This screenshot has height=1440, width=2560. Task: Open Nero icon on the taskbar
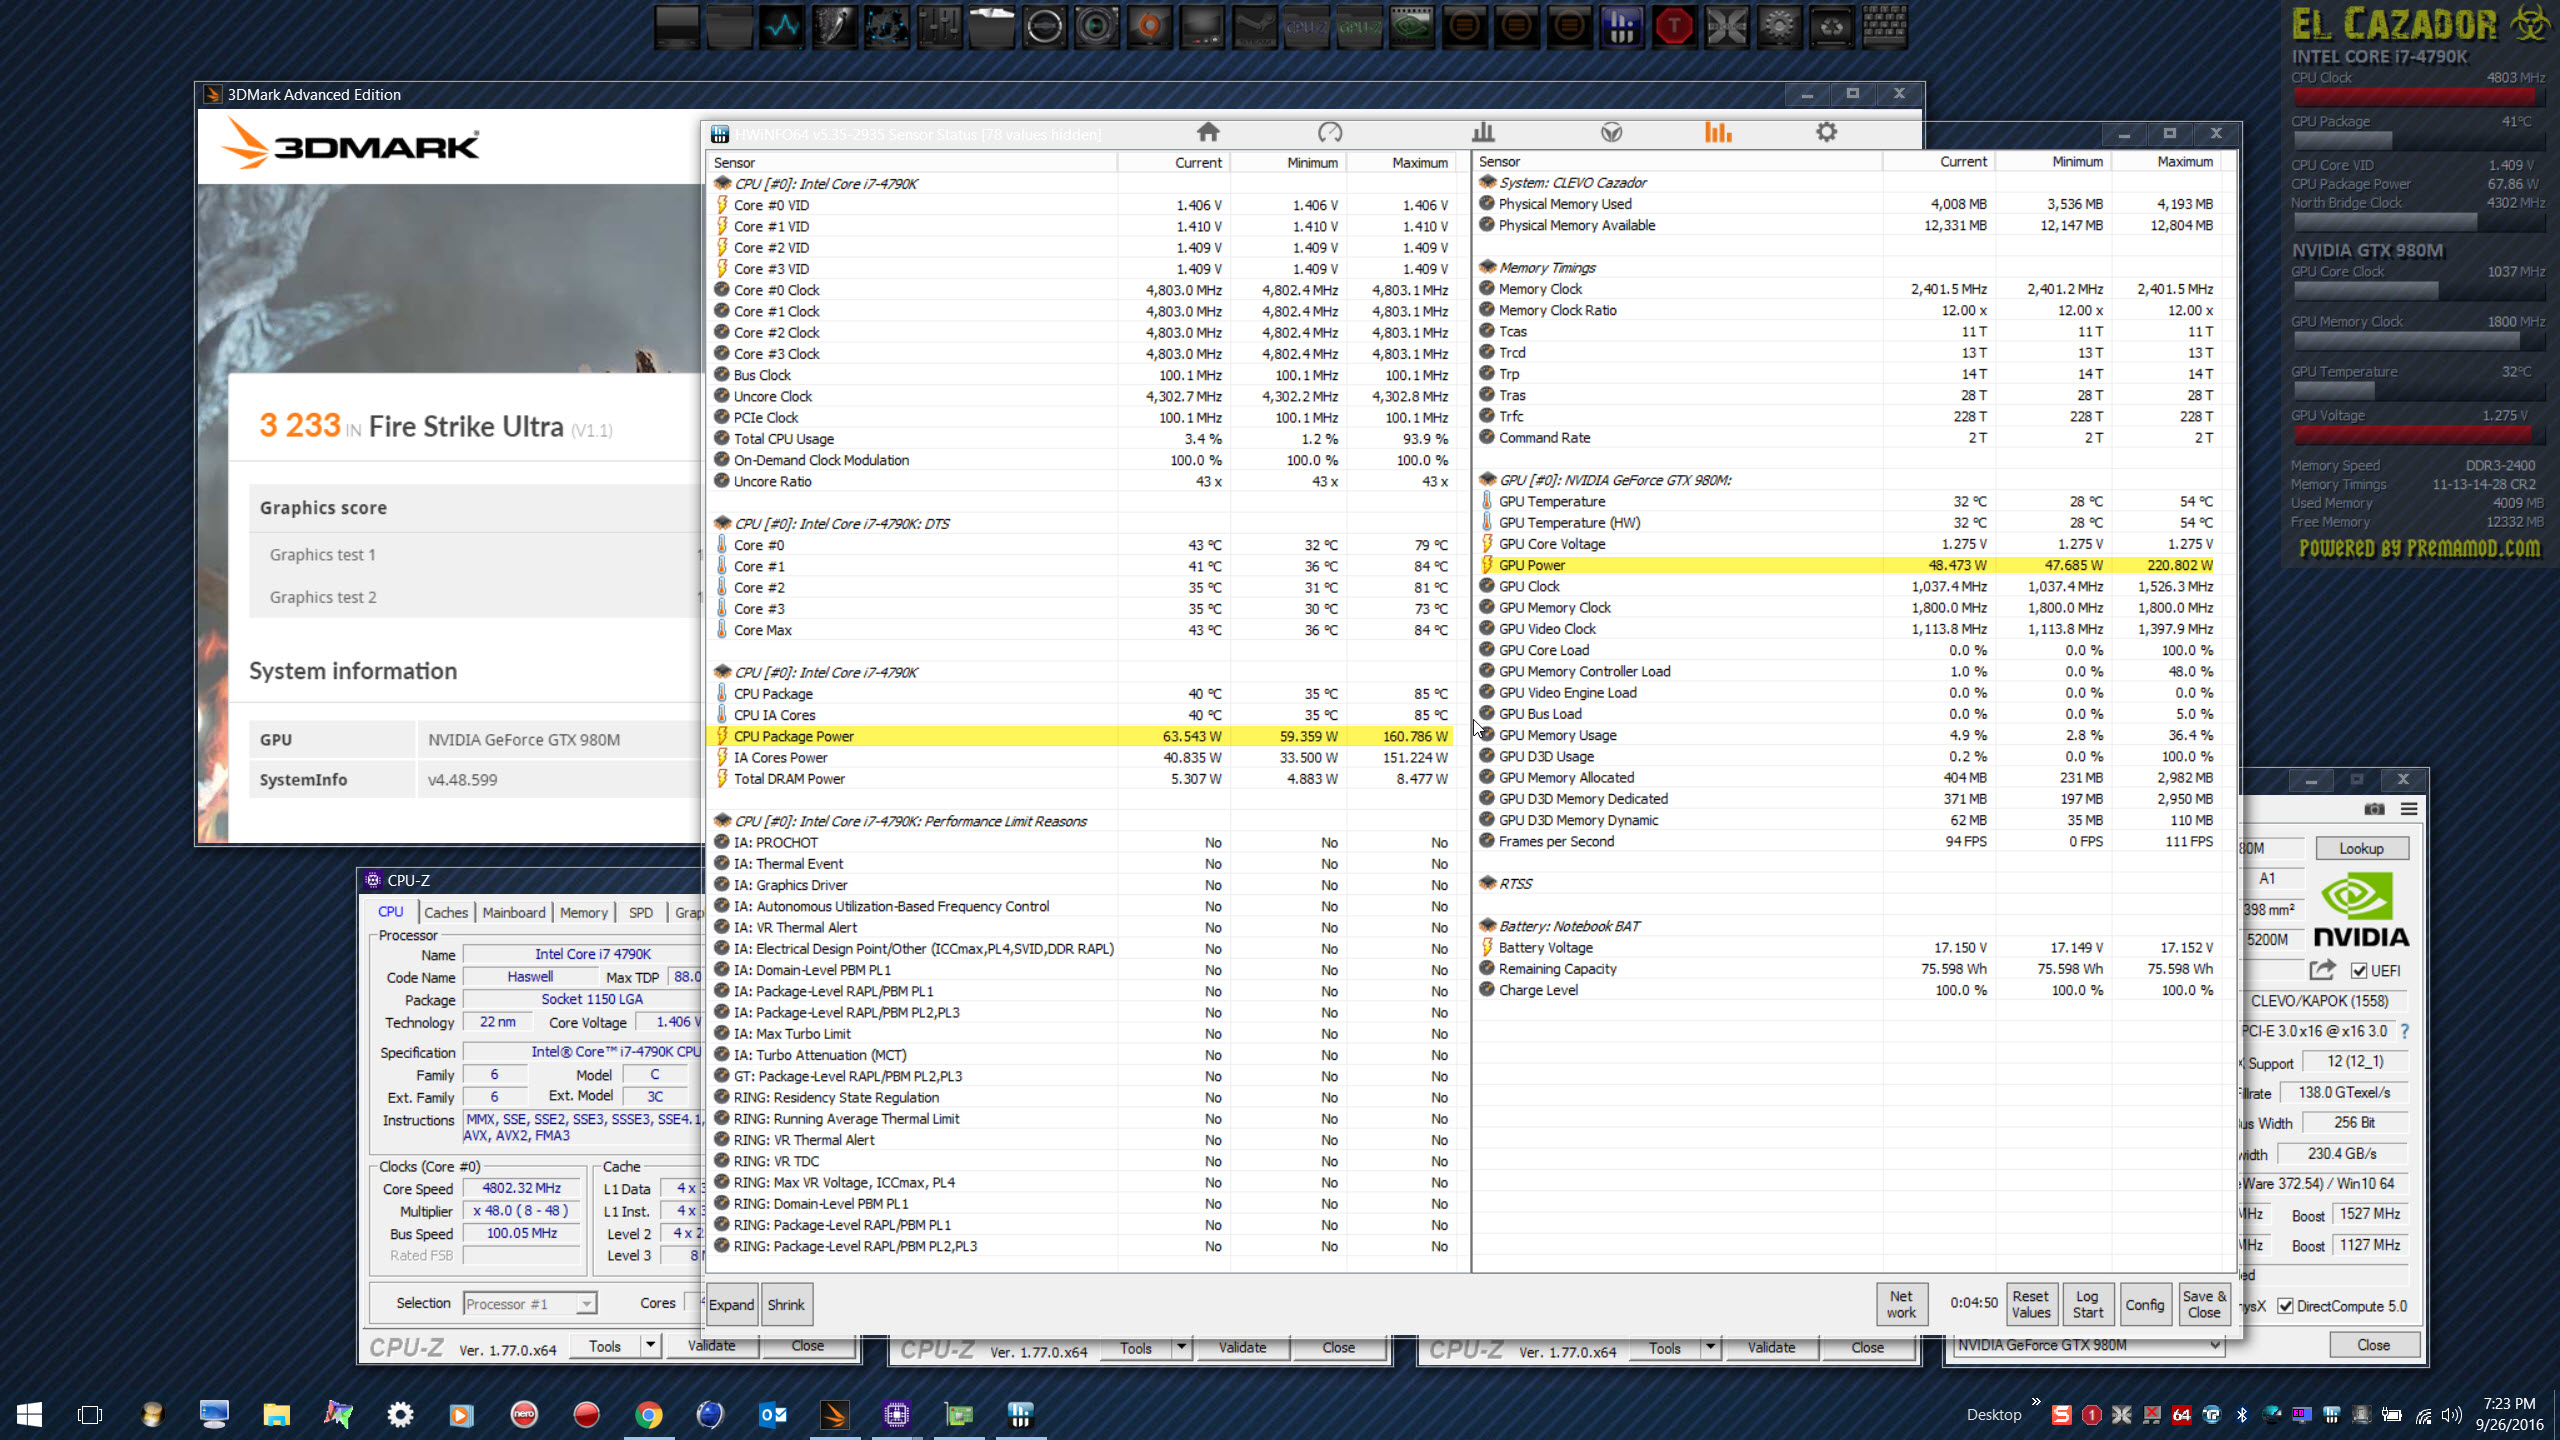[524, 1414]
